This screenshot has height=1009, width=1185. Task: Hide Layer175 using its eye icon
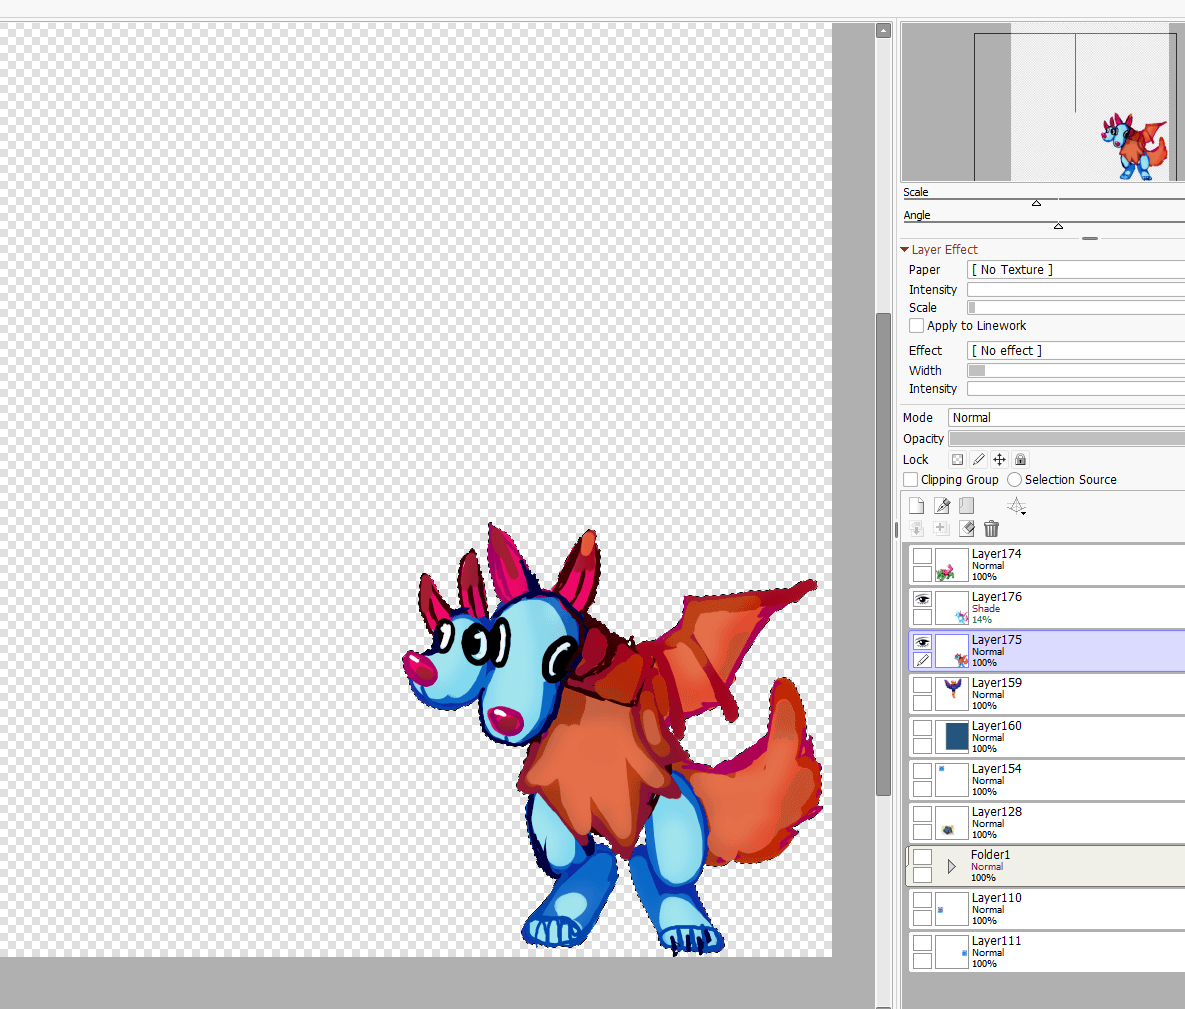[x=922, y=642]
